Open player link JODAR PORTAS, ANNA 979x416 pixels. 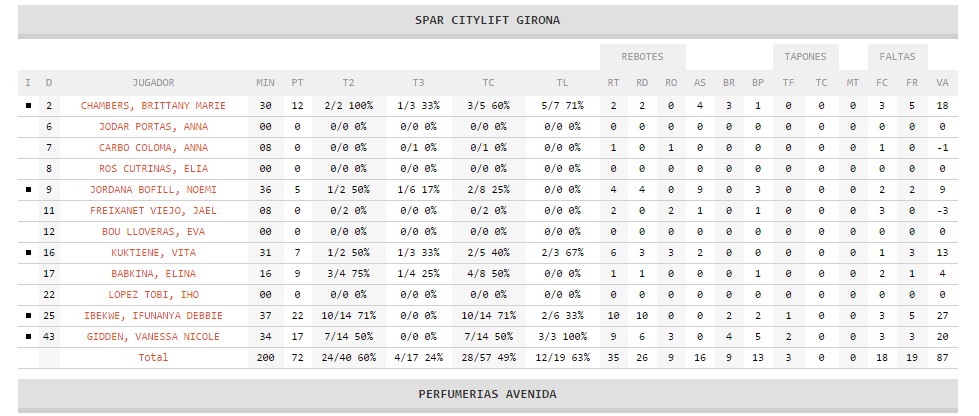(x=153, y=127)
